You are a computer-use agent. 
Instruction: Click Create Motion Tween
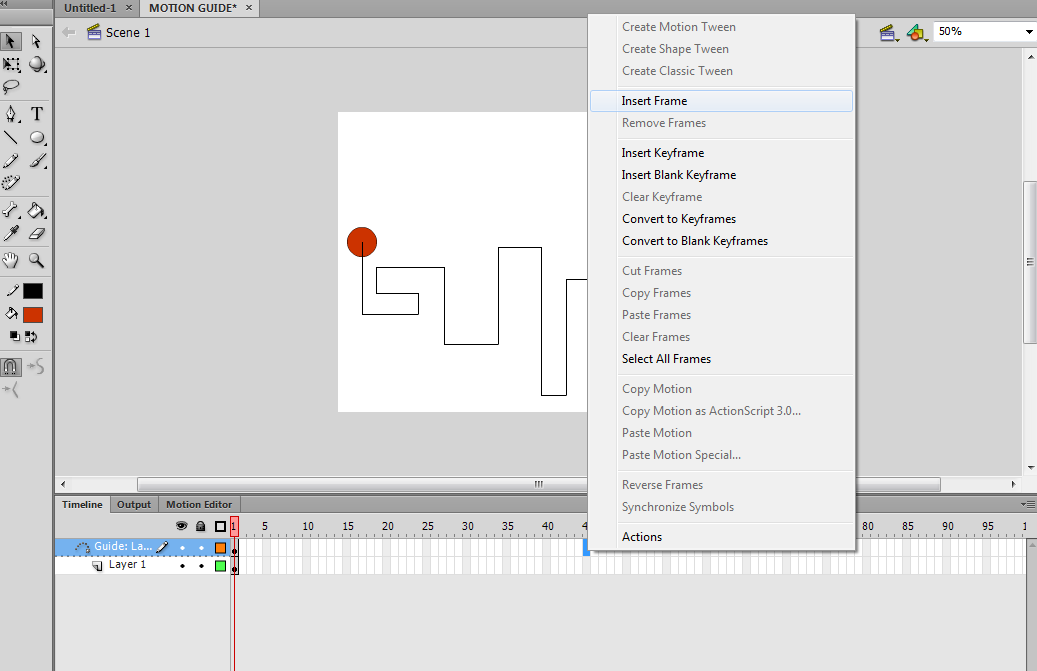[x=679, y=26]
